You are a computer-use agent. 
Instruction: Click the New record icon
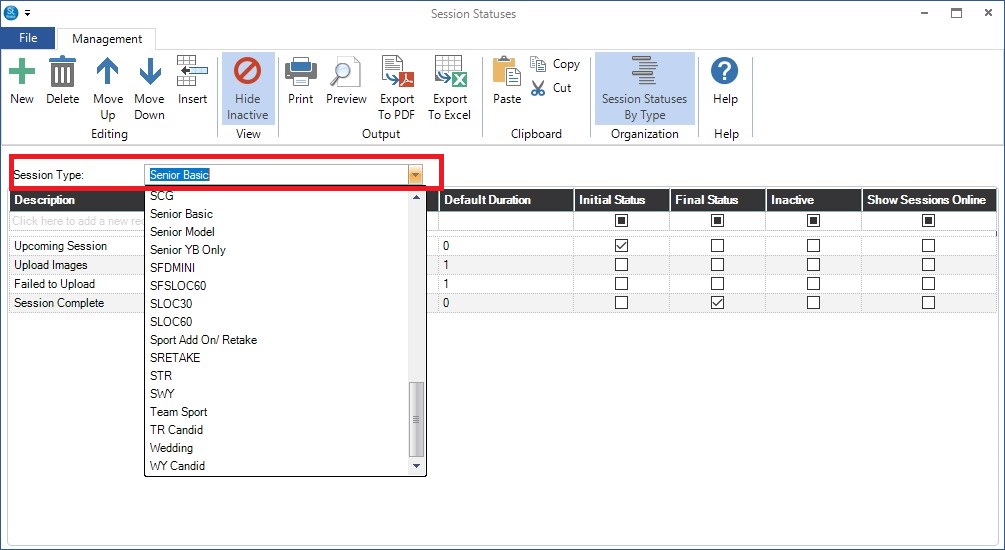pos(22,71)
